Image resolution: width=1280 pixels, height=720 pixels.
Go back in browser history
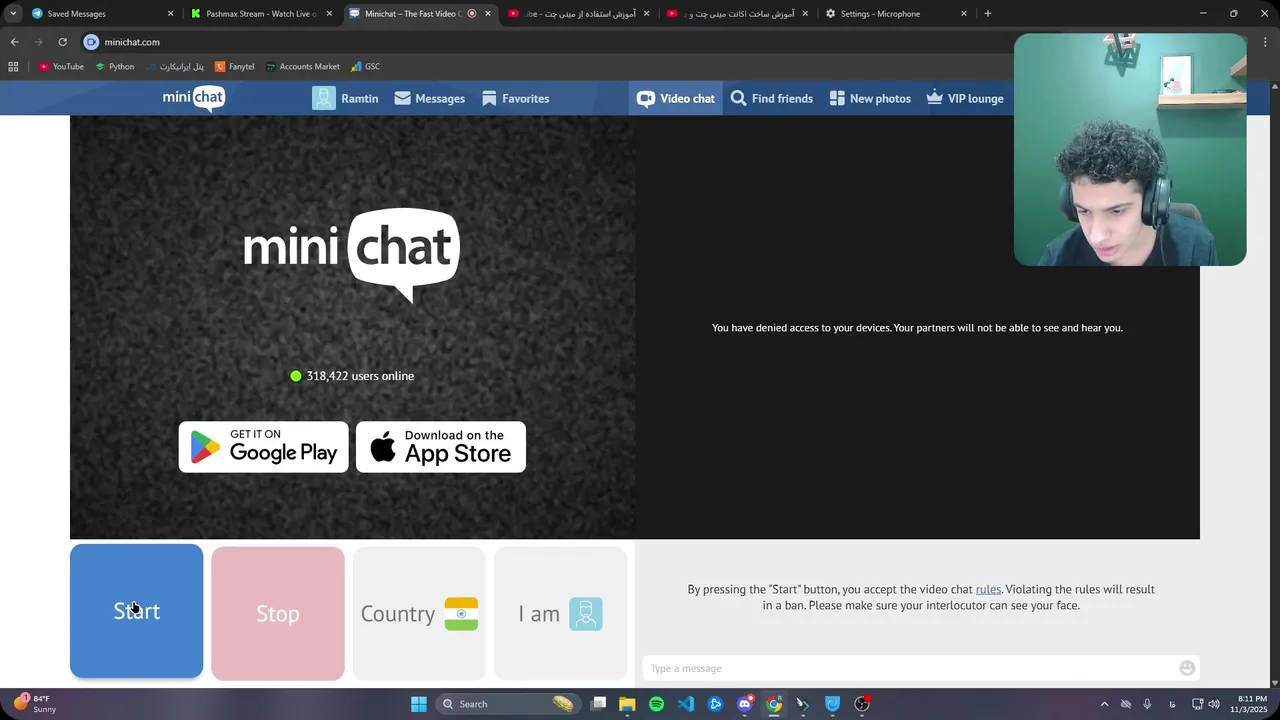(x=14, y=42)
